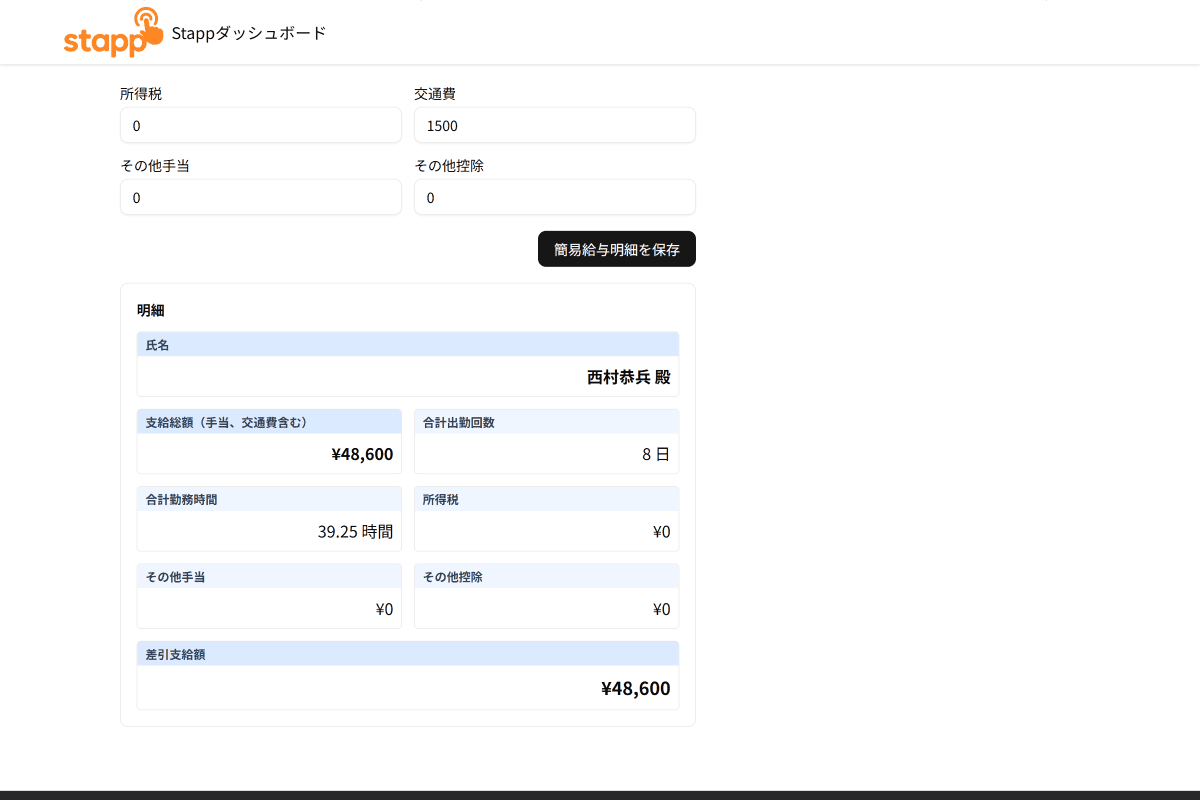Click the 交通費 label above the input
The image size is (1200, 800).
coord(435,94)
